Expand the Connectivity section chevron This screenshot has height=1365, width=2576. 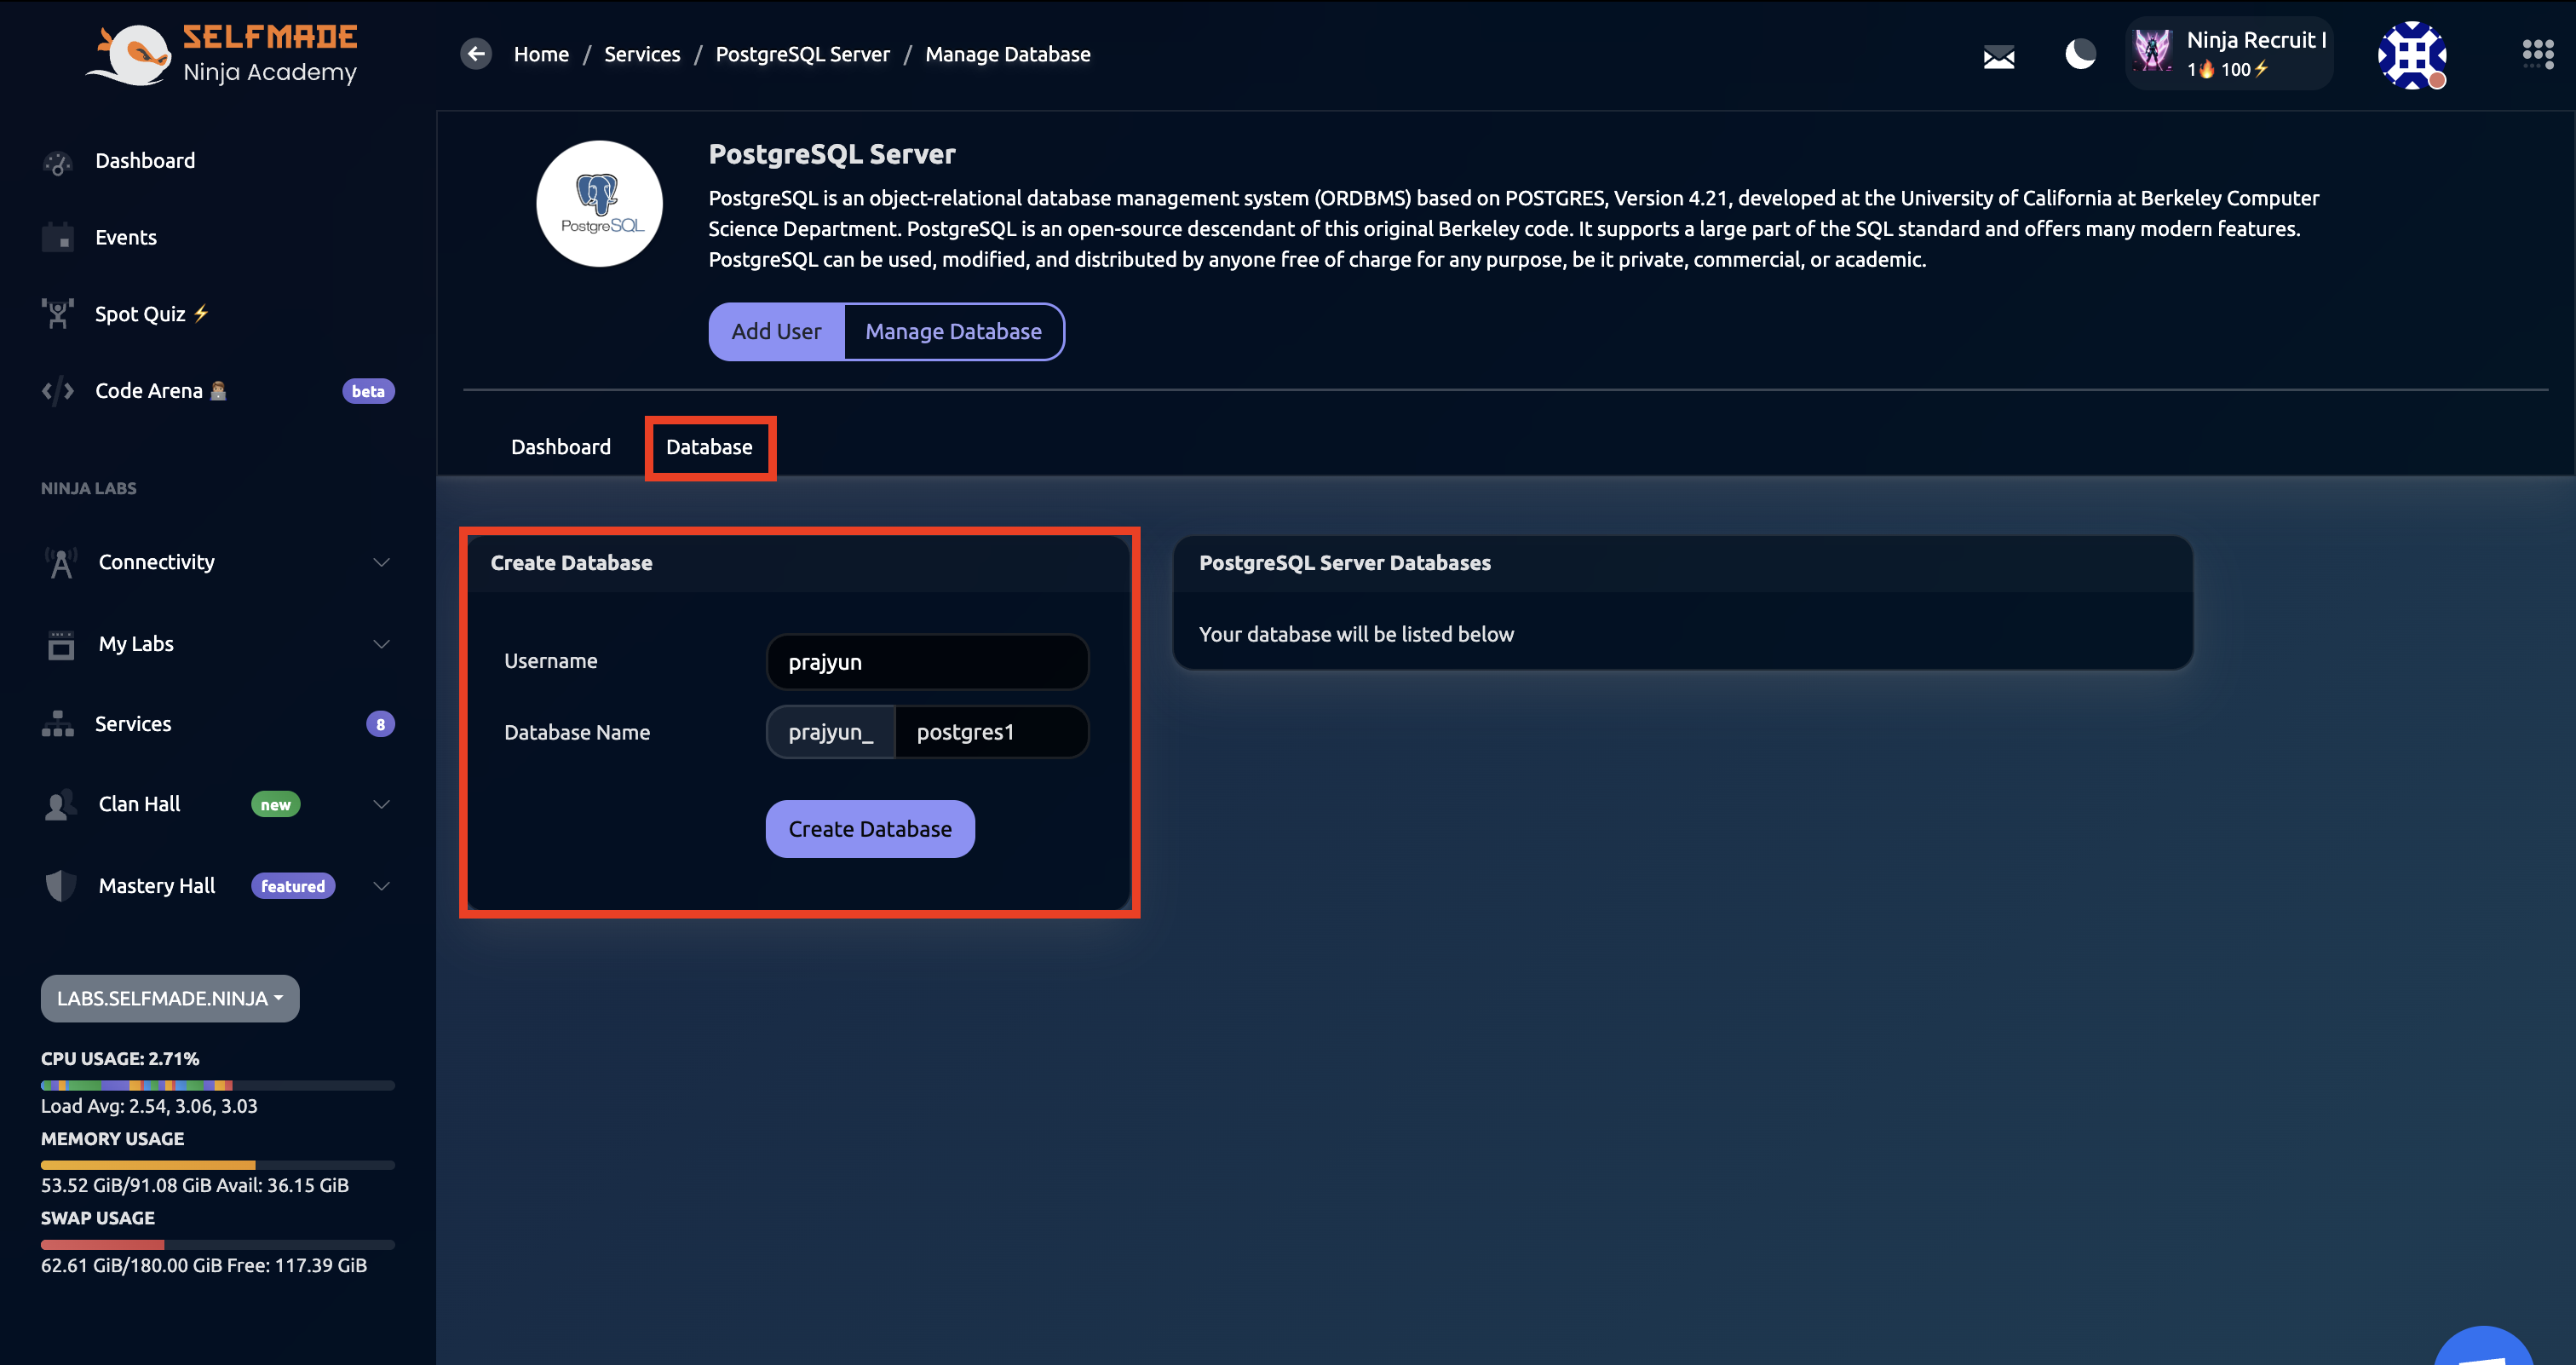pos(381,563)
